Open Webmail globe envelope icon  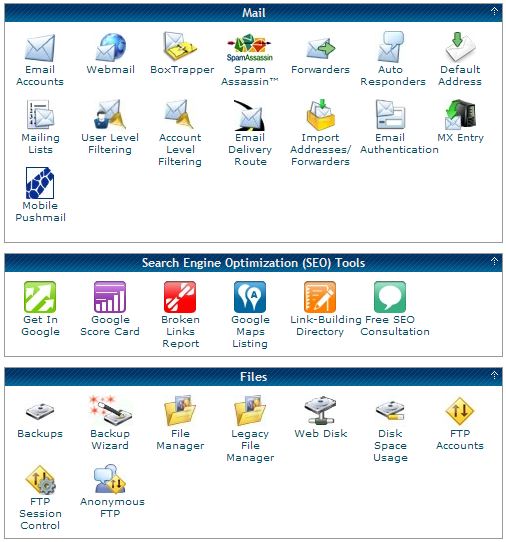(x=111, y=47)
